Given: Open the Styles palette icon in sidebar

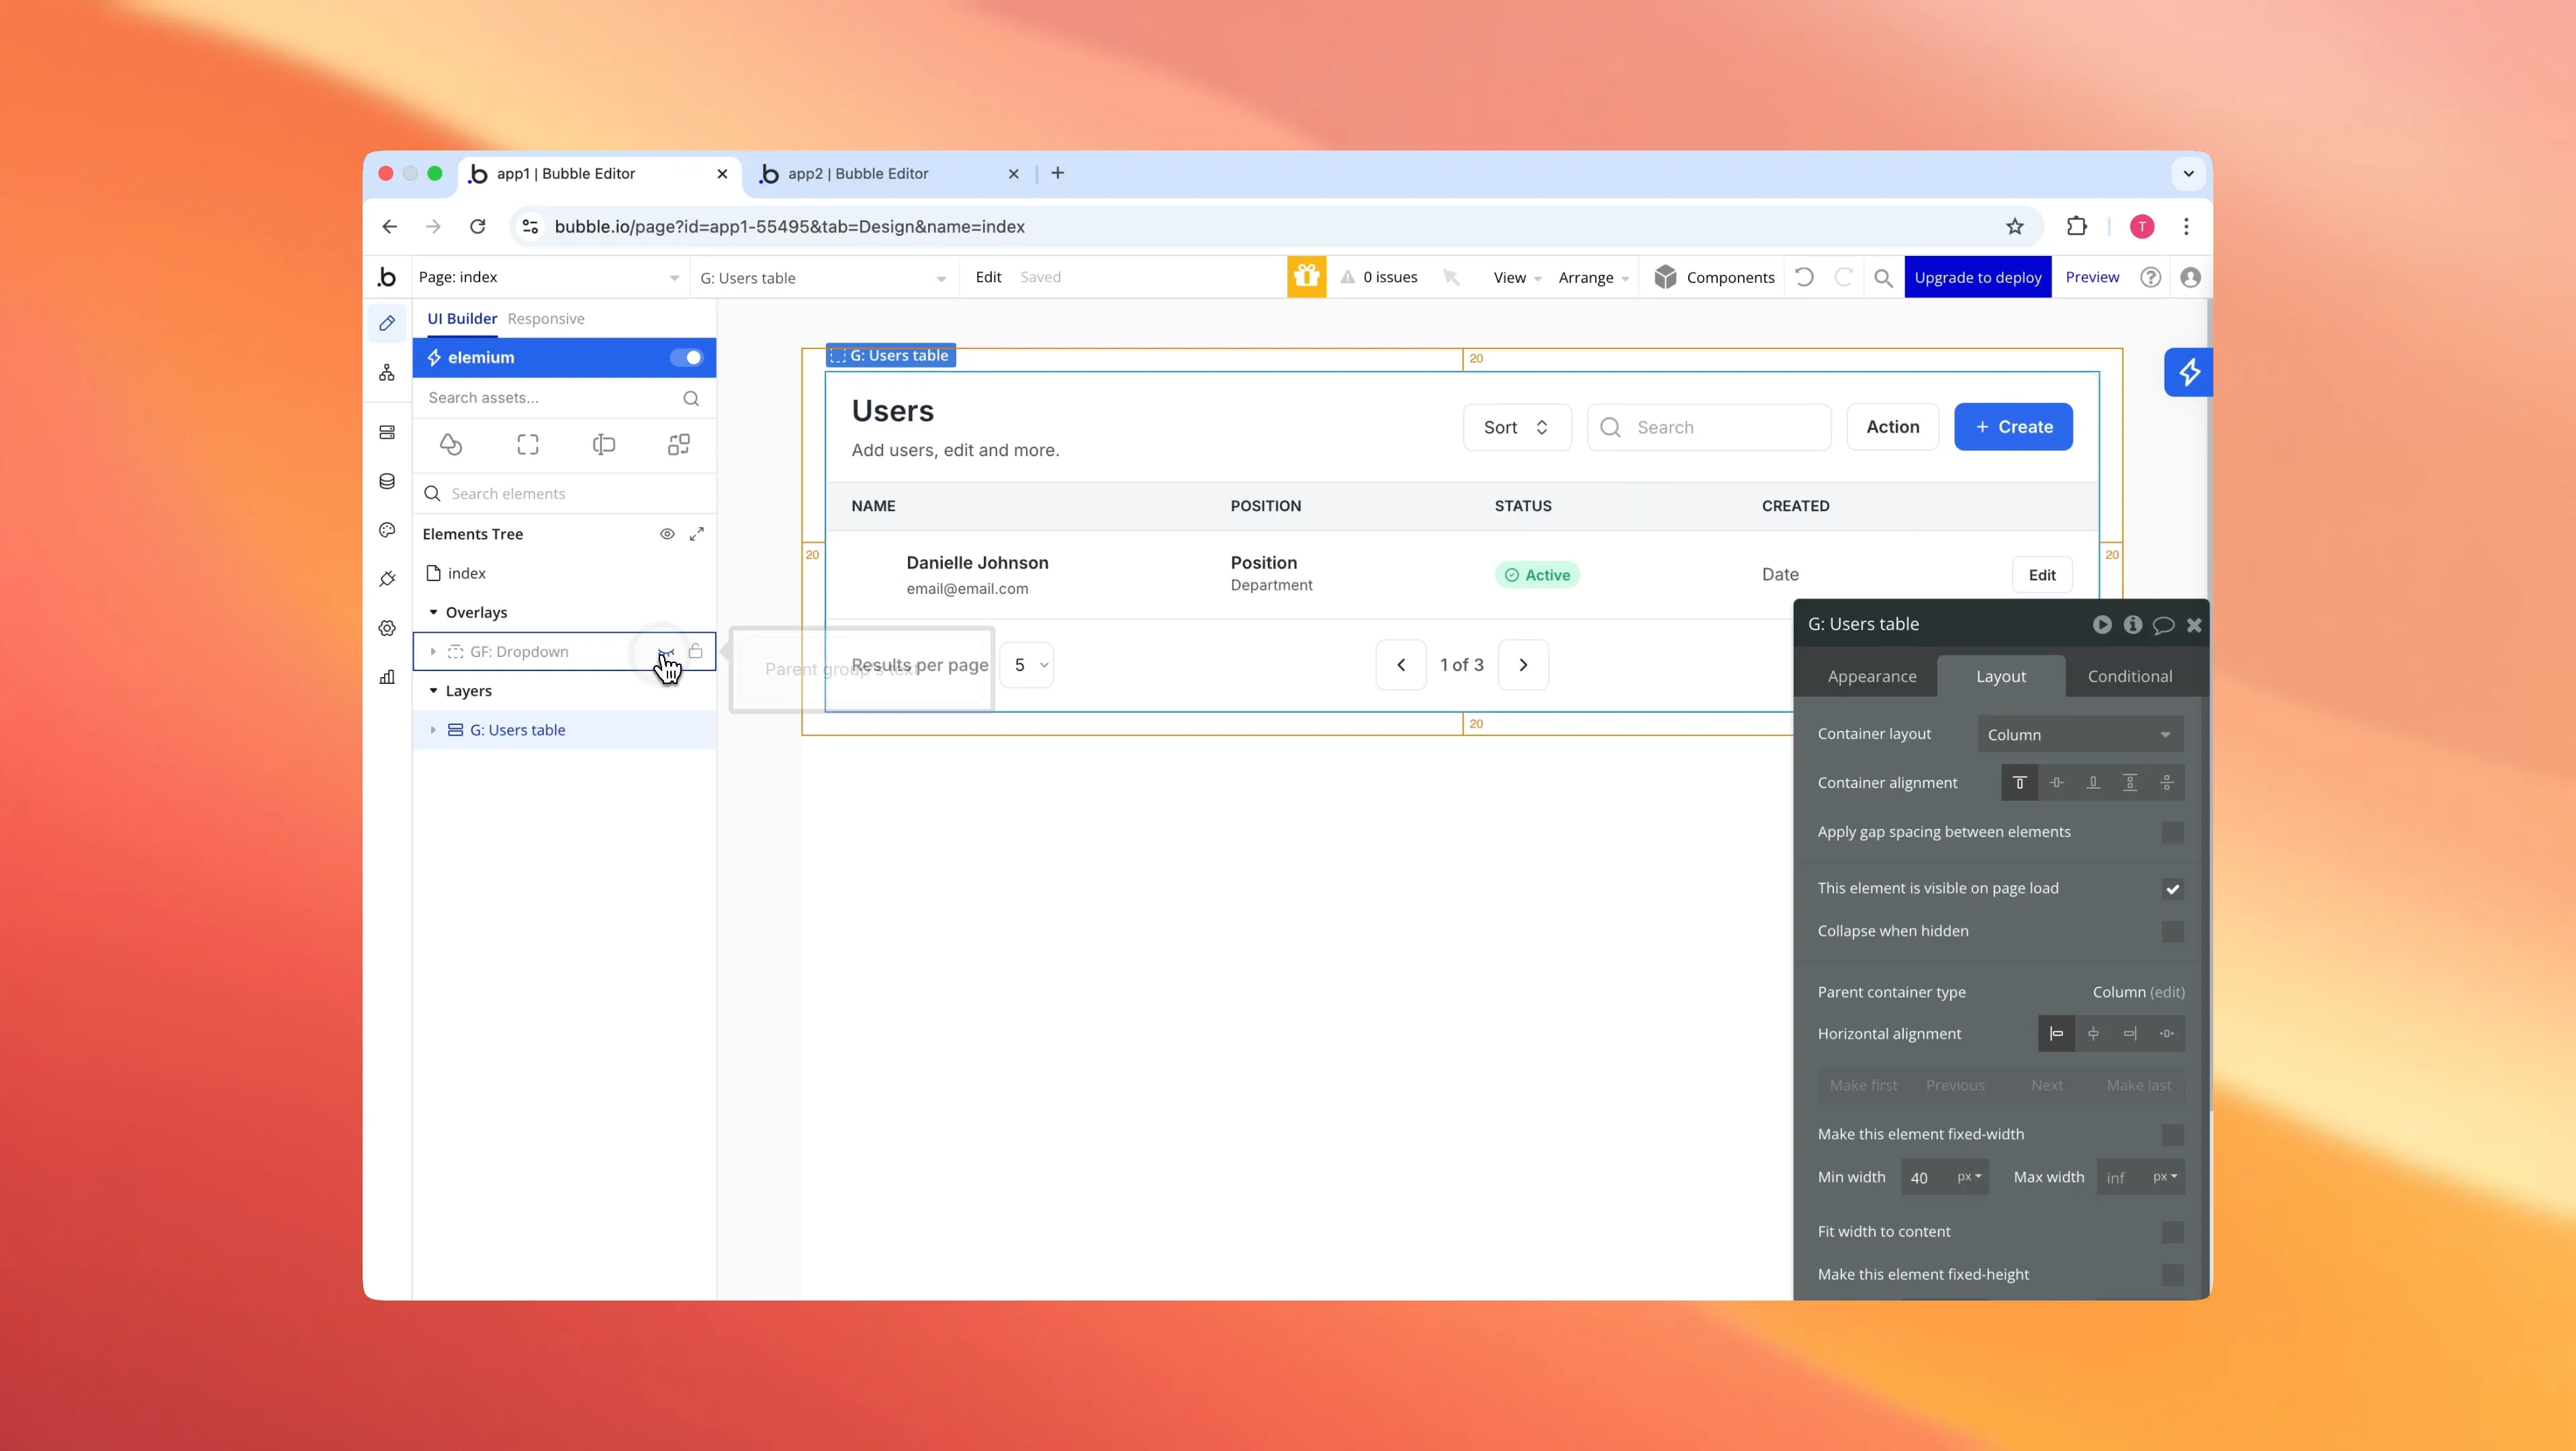Looking at the screenshot, I should click(x=387, y=530).
